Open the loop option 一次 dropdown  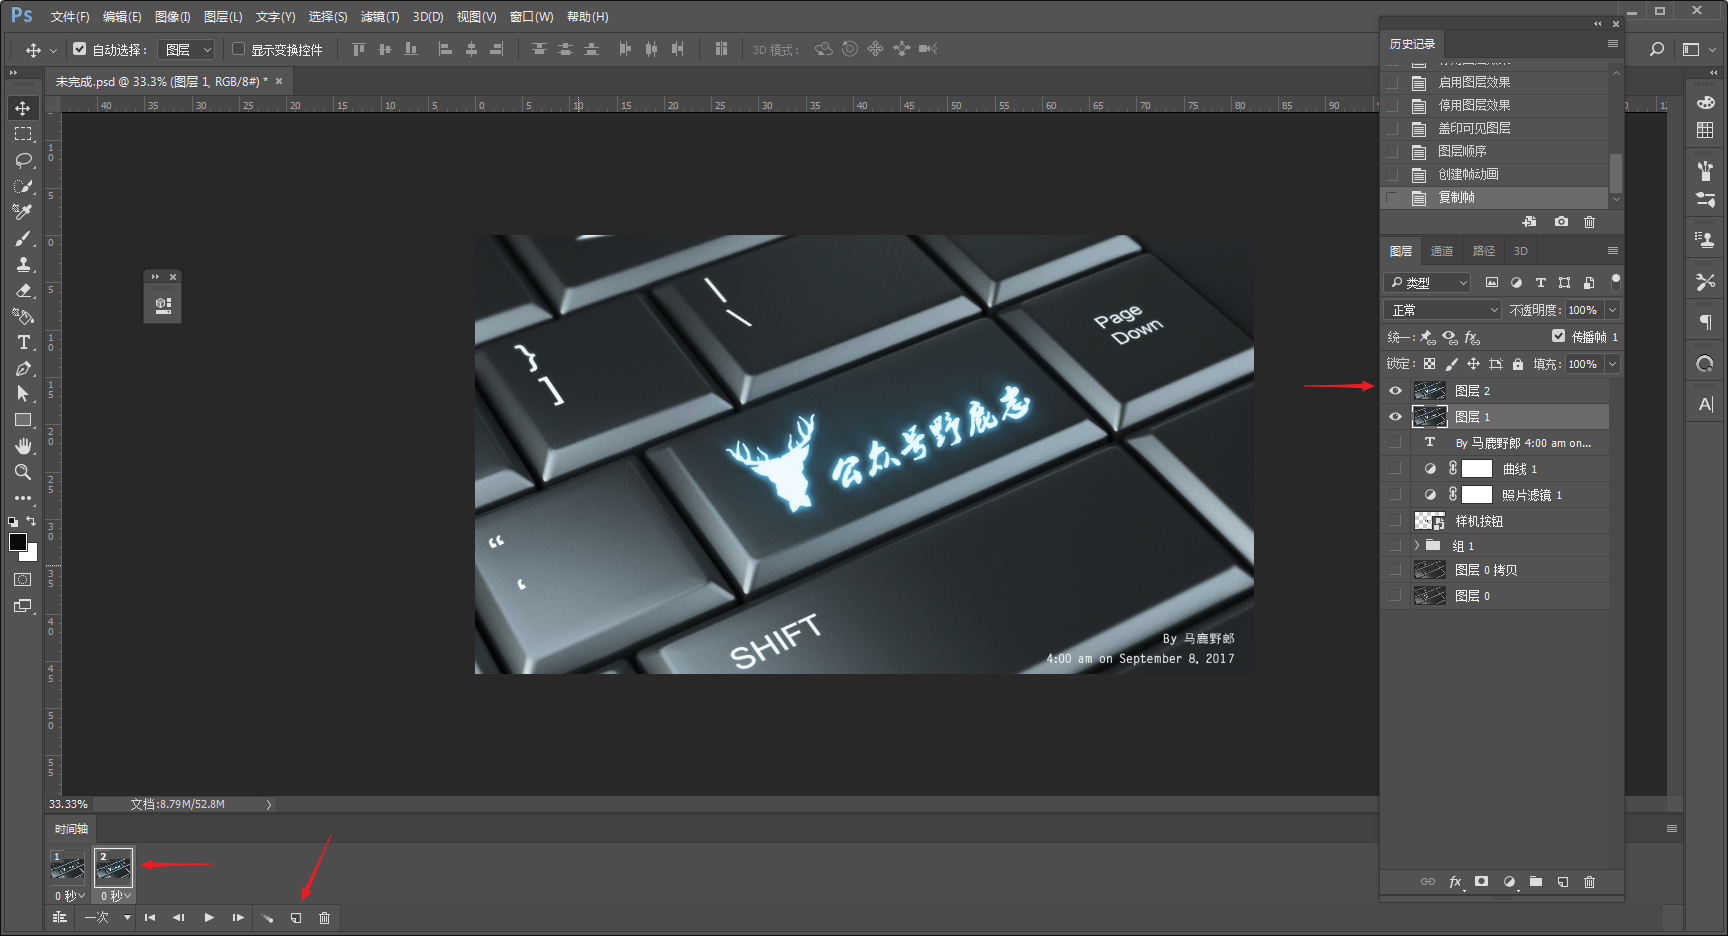(x=107, y=918)
